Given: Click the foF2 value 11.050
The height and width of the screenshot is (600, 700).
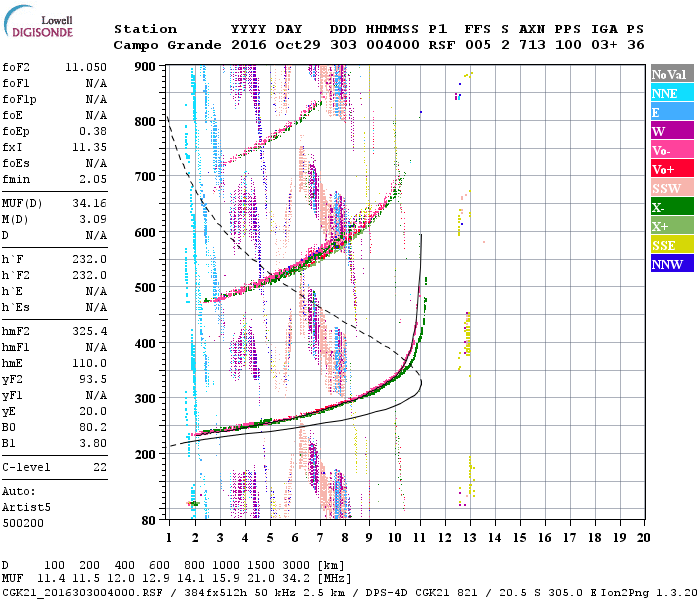Looking at the screenshot, I should click(x=86, y=67).
